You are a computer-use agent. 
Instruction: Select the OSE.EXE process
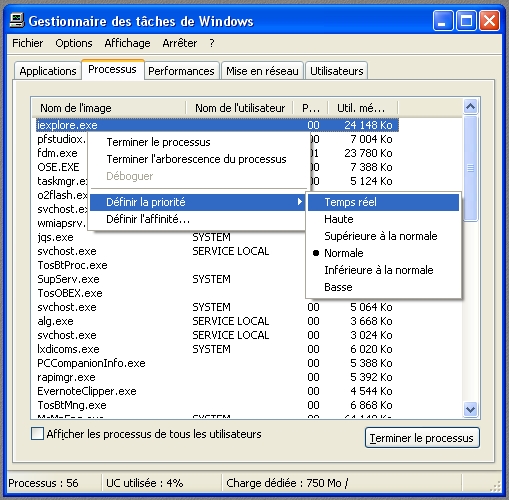click(58, 167)
